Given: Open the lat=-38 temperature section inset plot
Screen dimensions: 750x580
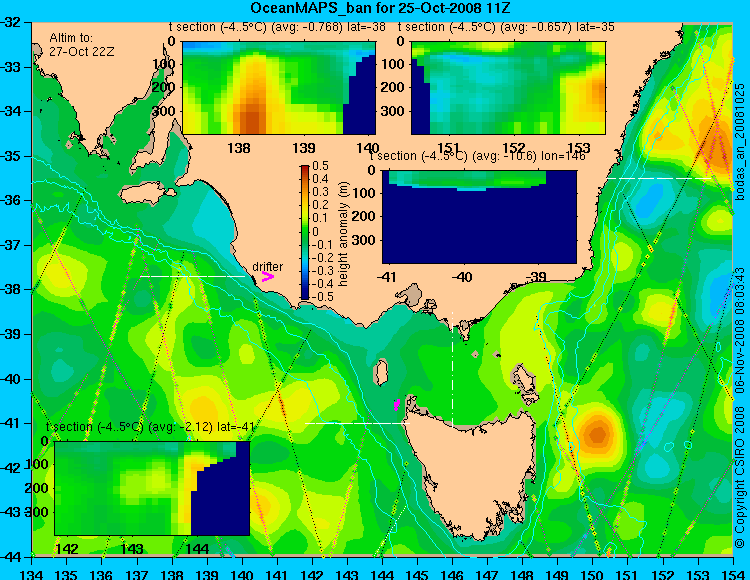Looking at the screenshot, I should [279, 88].
